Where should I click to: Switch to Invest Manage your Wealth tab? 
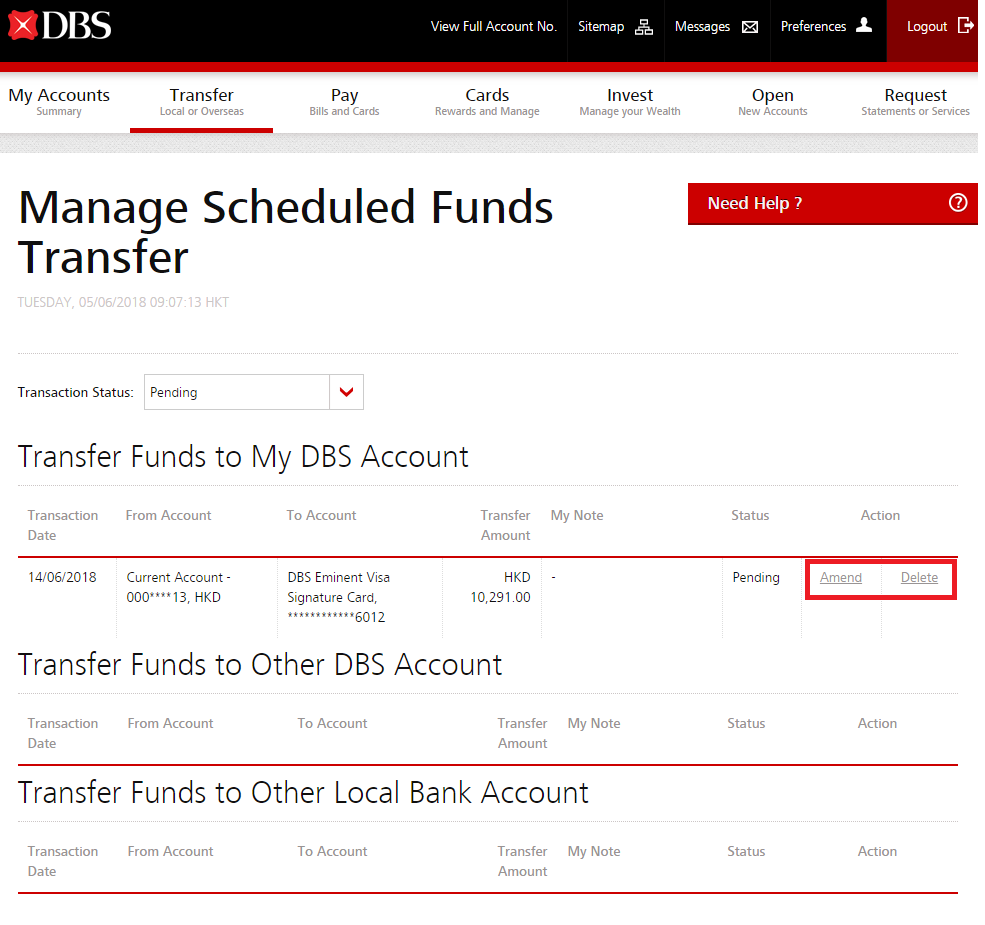click(630, 102)
